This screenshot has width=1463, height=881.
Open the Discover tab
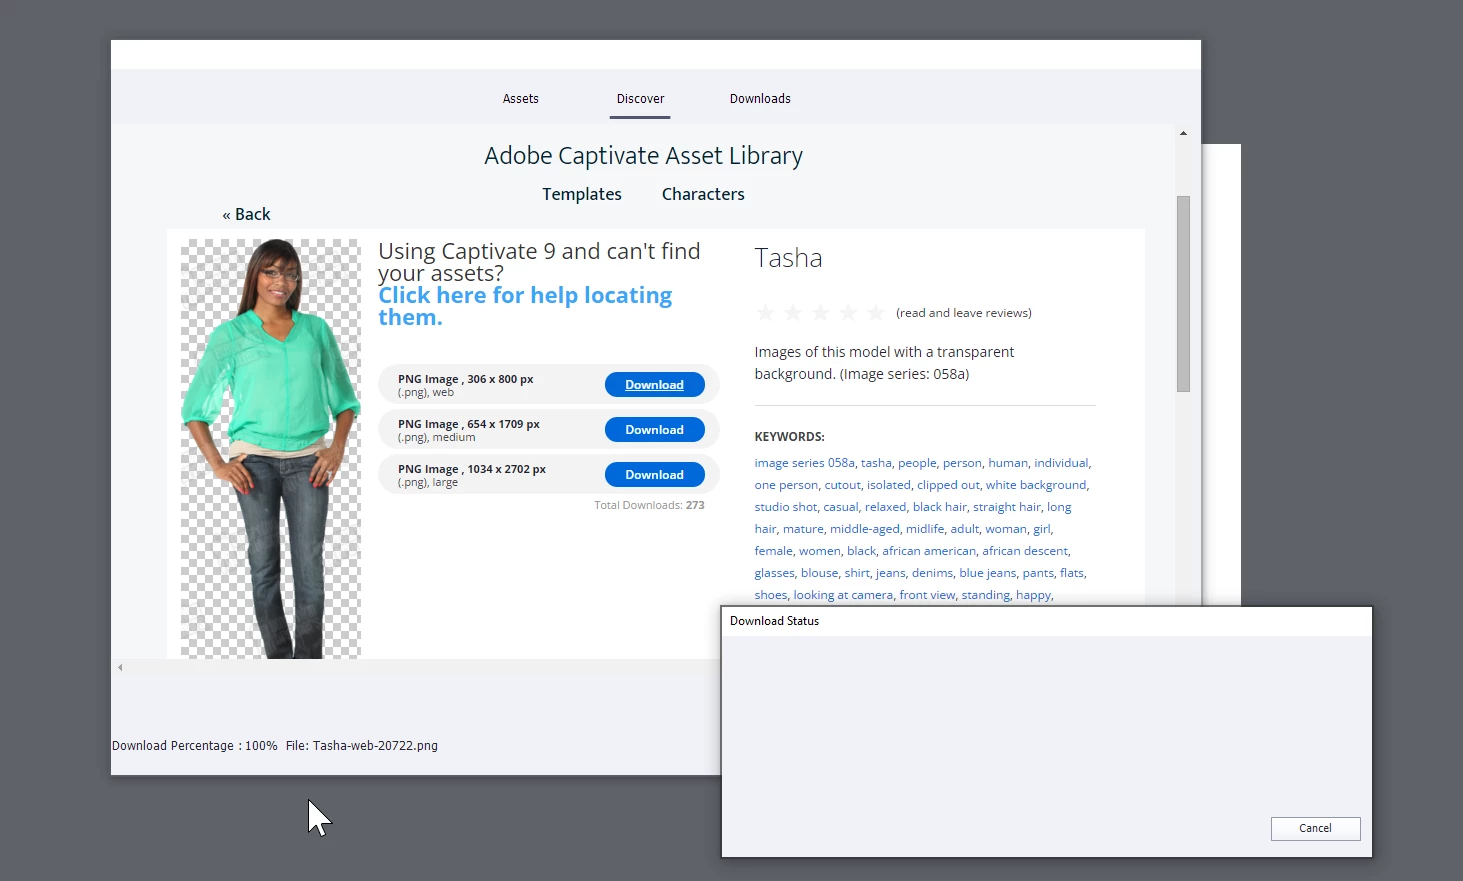coord(640,99)
